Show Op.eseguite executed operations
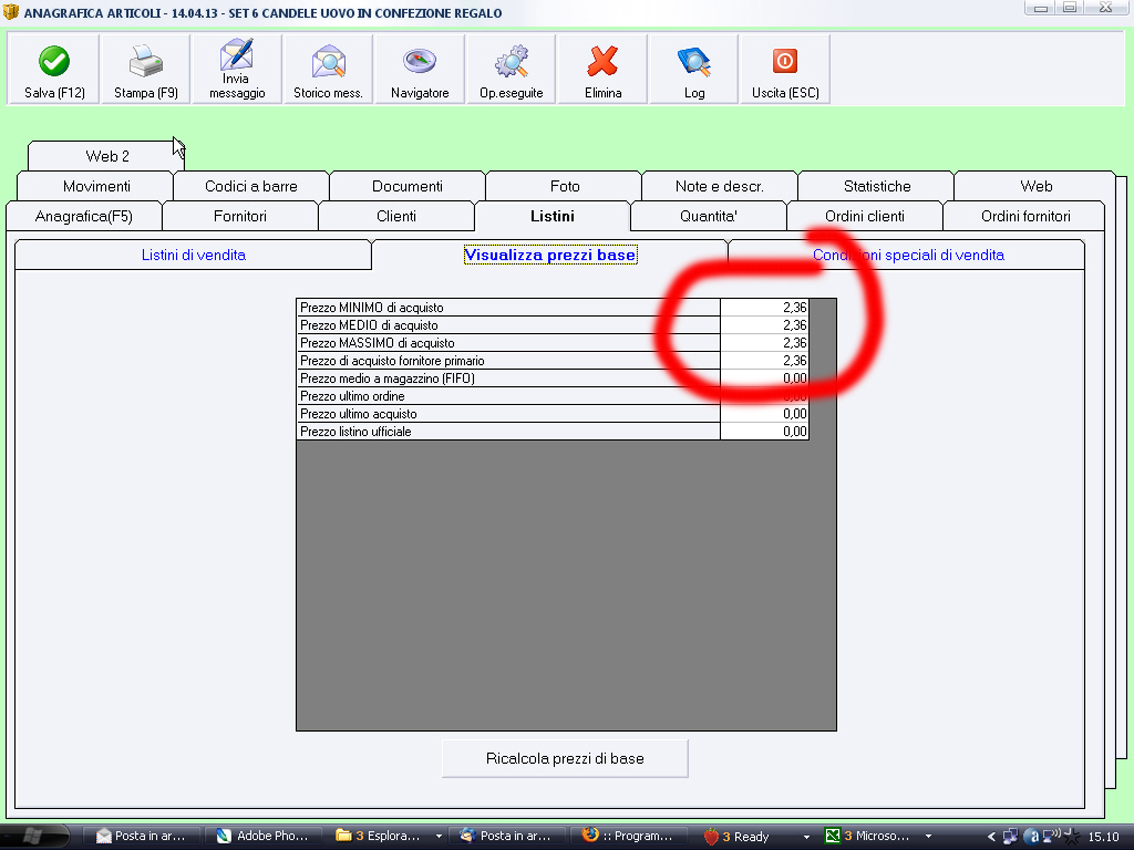Image resolution: width=1134 pixels, height=850 pixels. click(x=511, y=69)
